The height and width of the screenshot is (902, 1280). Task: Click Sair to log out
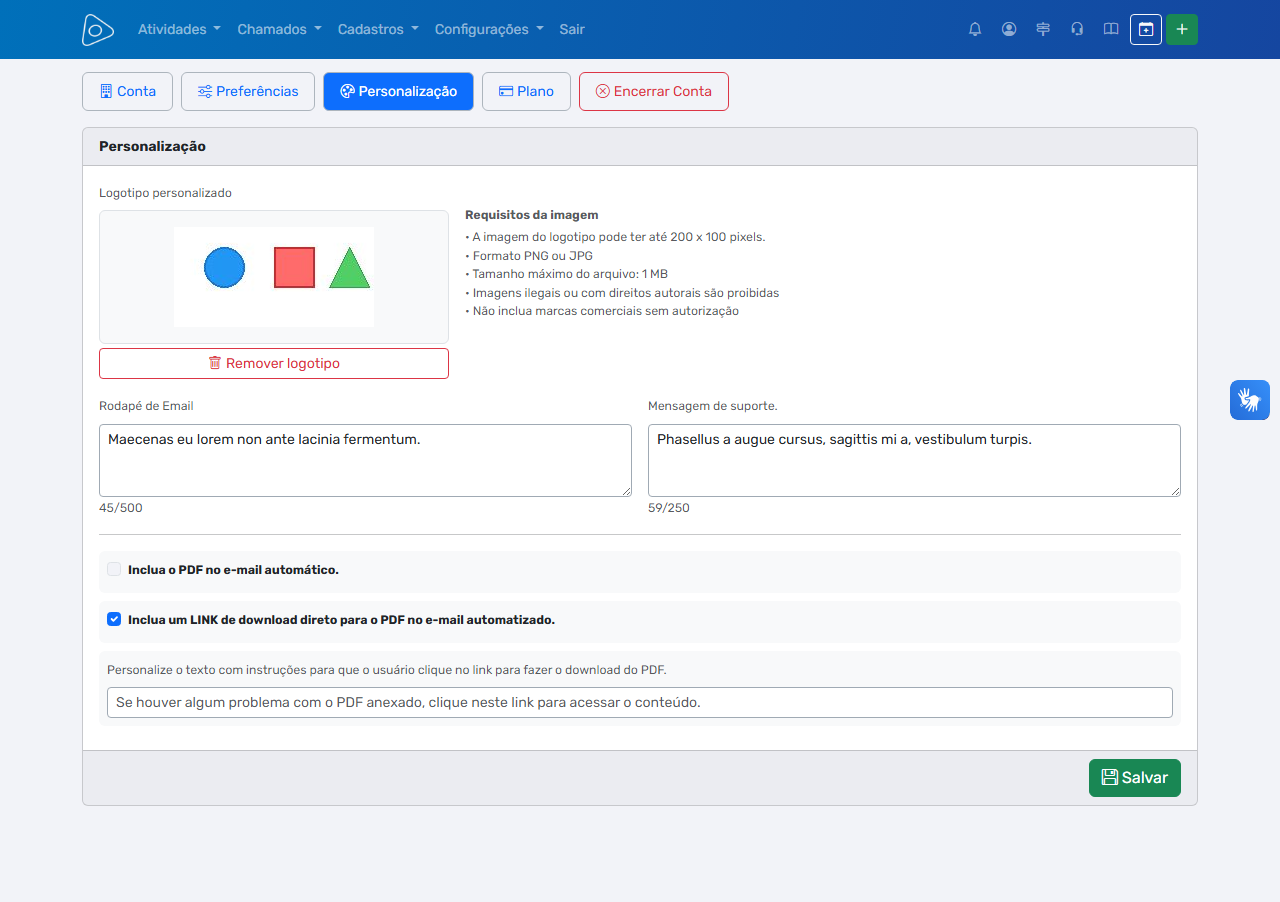(x=572, y=29)
